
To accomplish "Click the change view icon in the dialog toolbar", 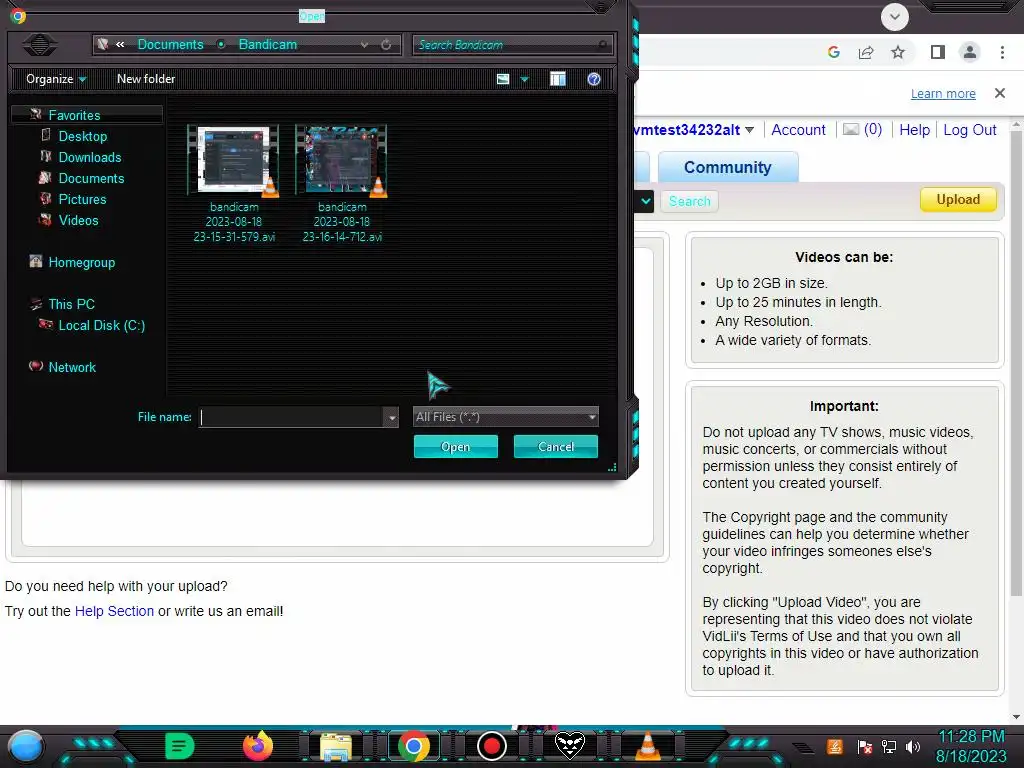I will [x=503, y=79].
